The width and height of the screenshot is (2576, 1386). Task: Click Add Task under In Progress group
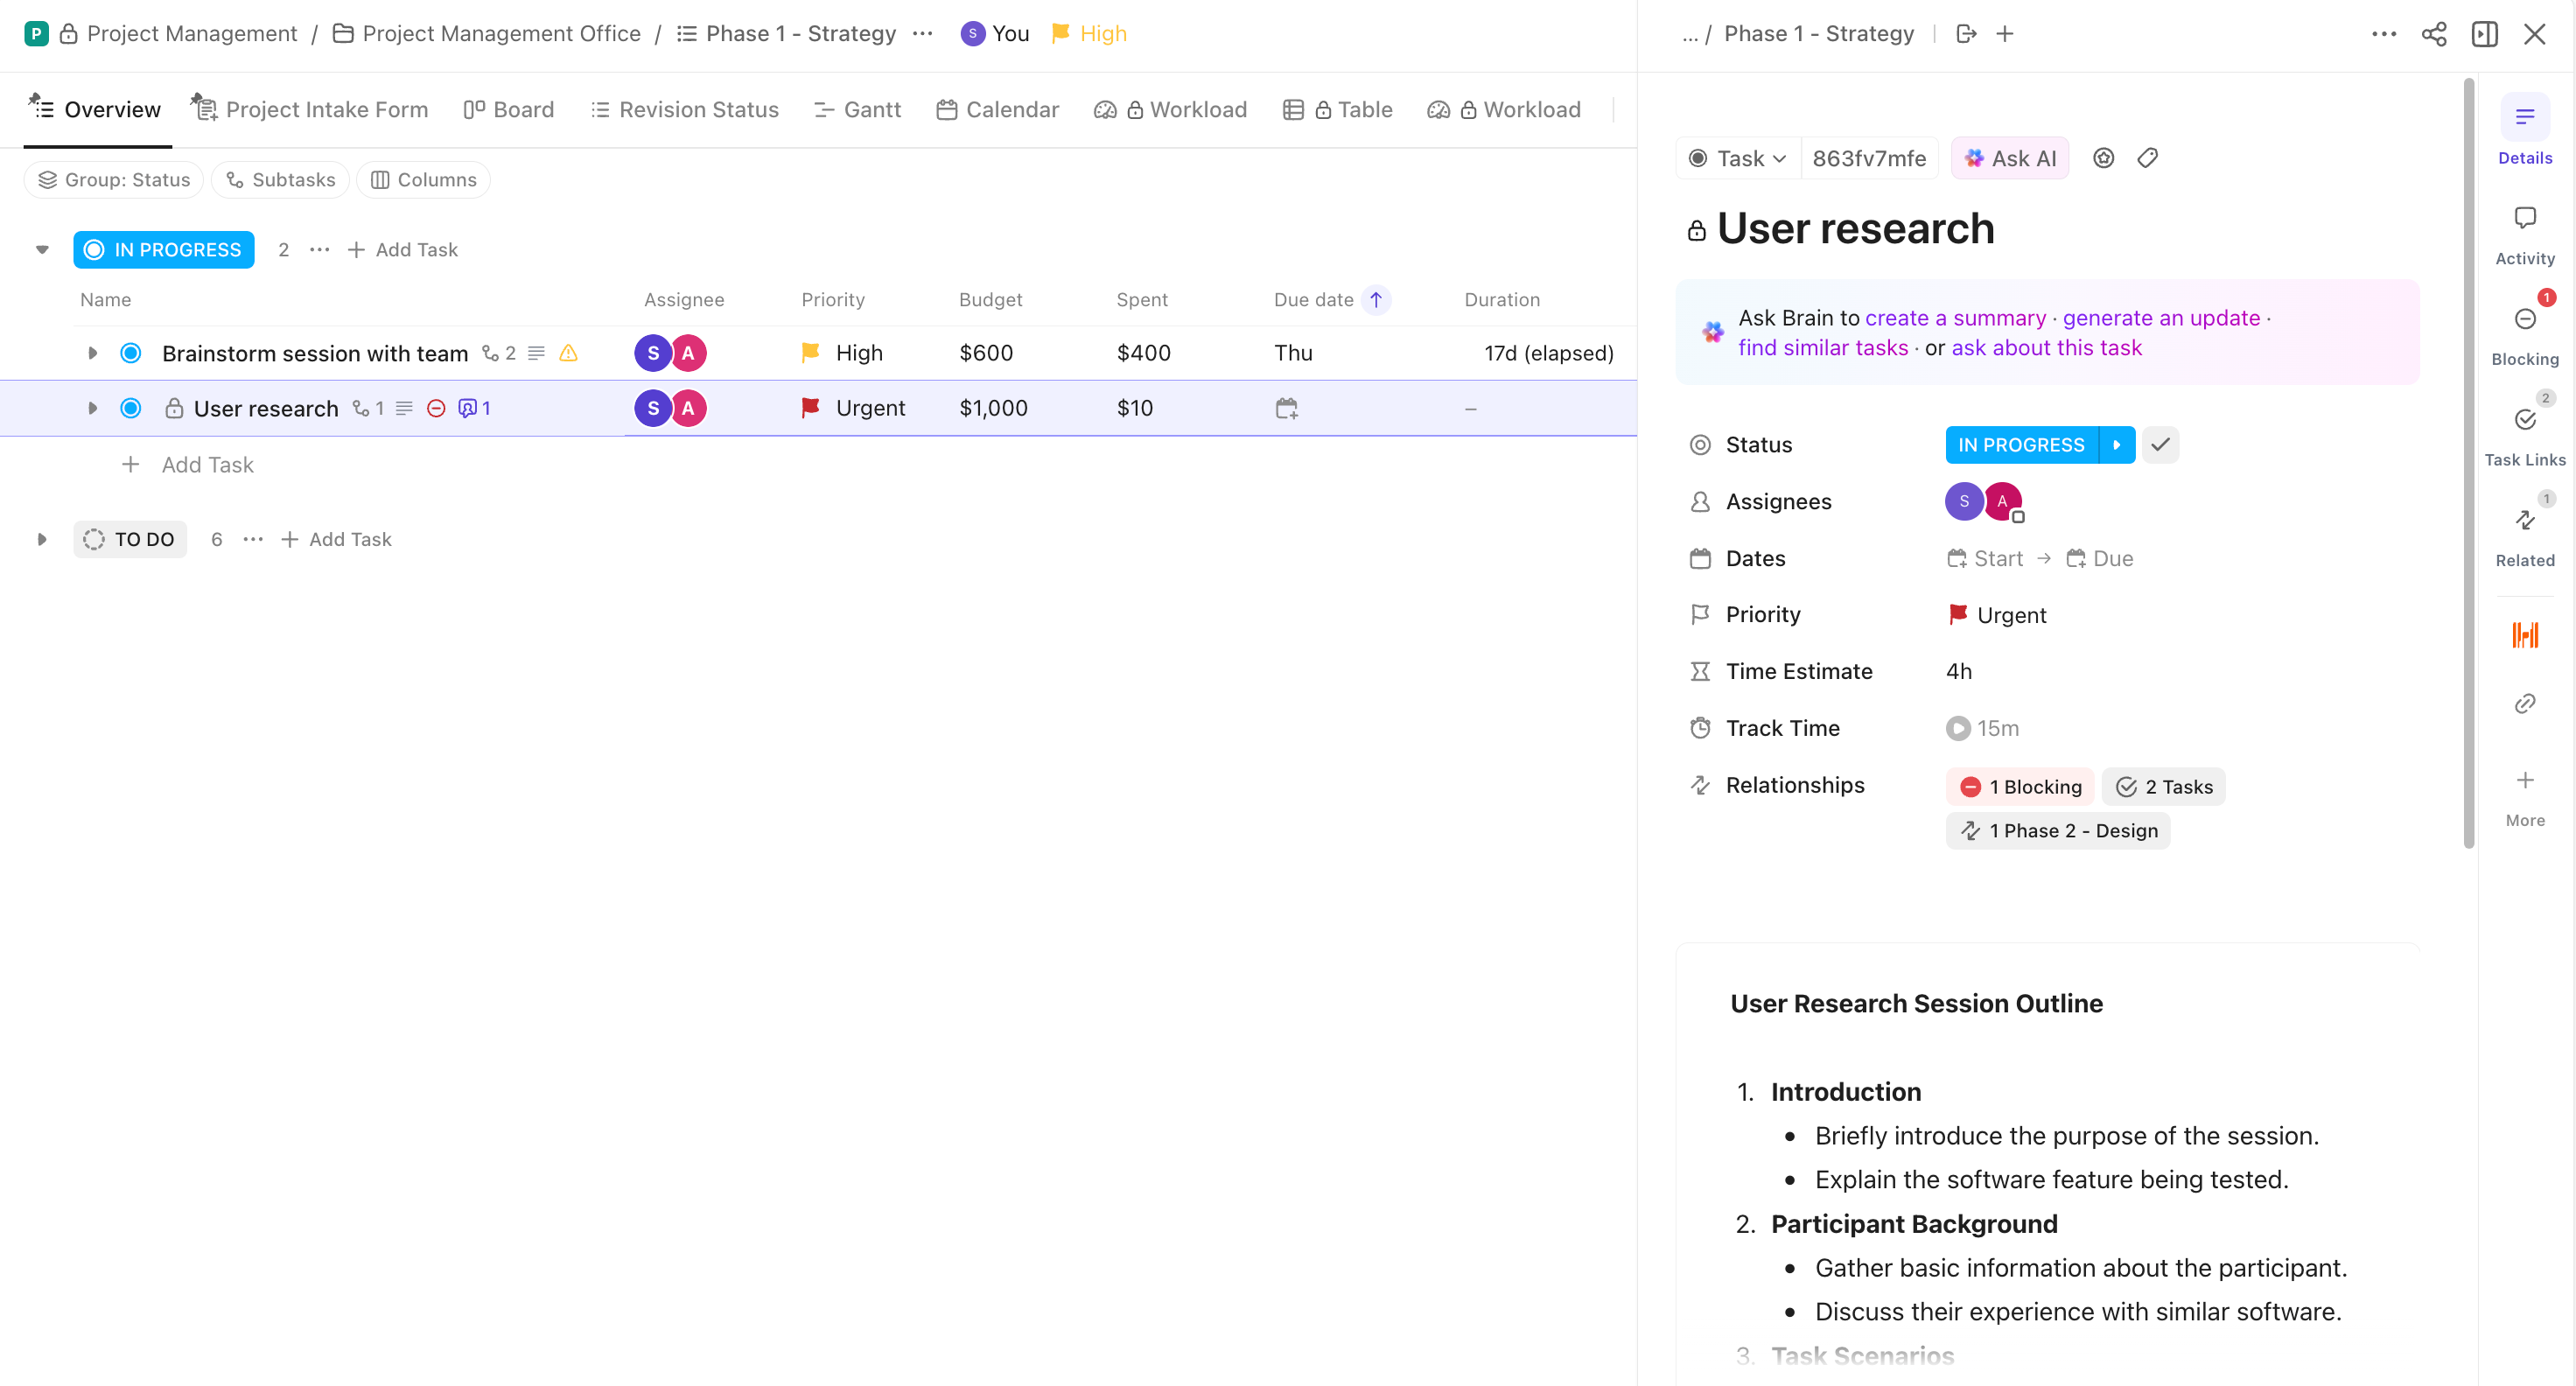pos(402,249)
